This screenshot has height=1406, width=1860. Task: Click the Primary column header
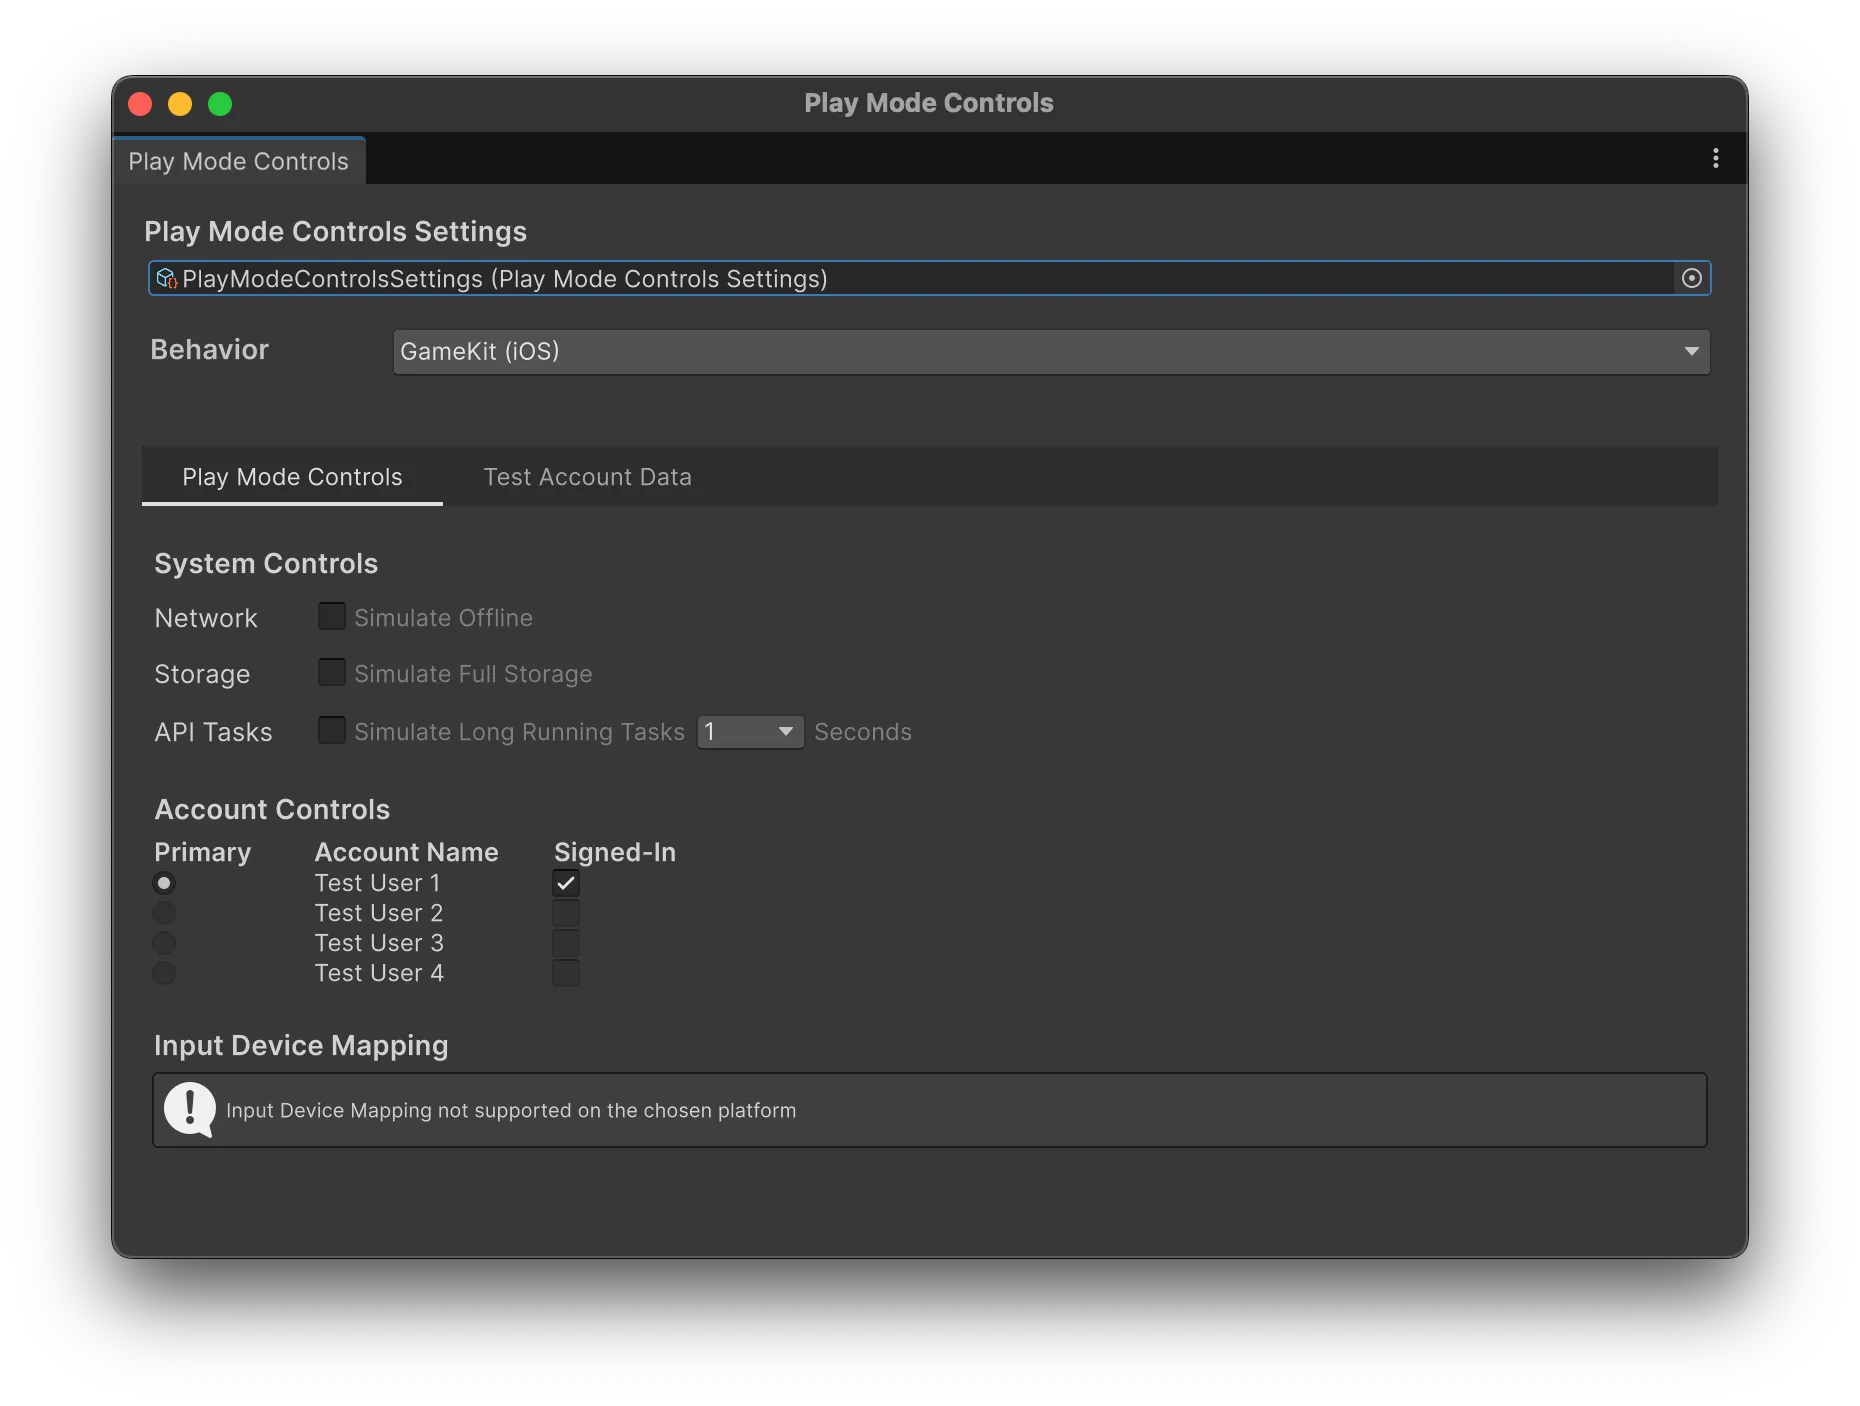pos(202,852)
